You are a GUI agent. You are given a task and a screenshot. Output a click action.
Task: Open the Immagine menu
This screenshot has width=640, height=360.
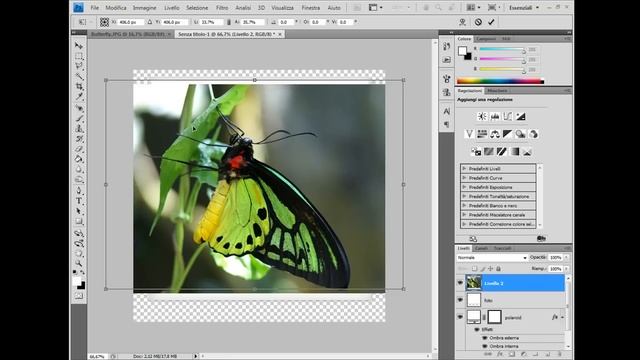(x=144, y=8)
